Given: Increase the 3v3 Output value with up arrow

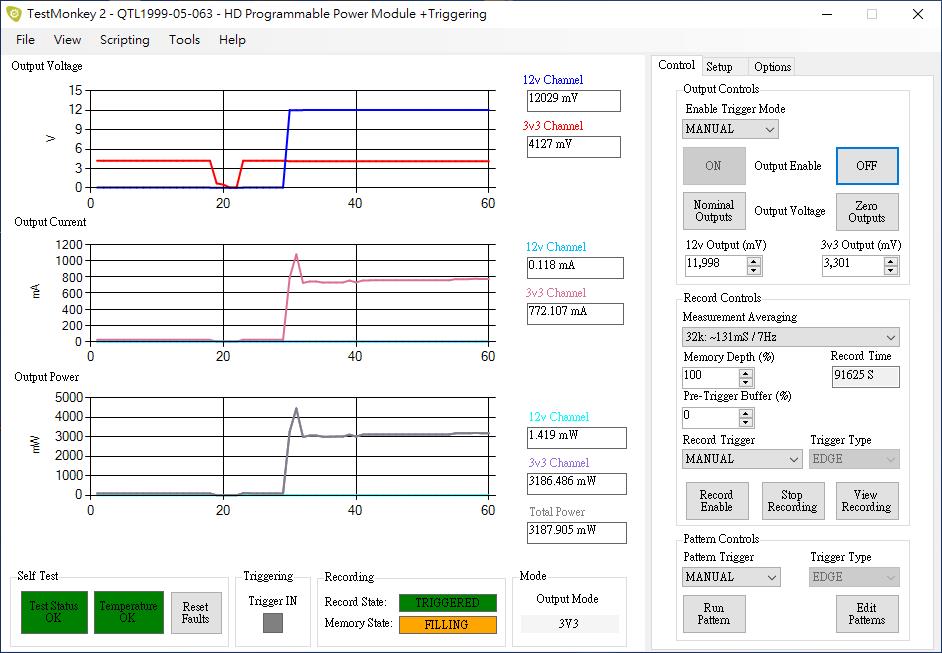Looking at the screenshot, I should pos(891,260).
